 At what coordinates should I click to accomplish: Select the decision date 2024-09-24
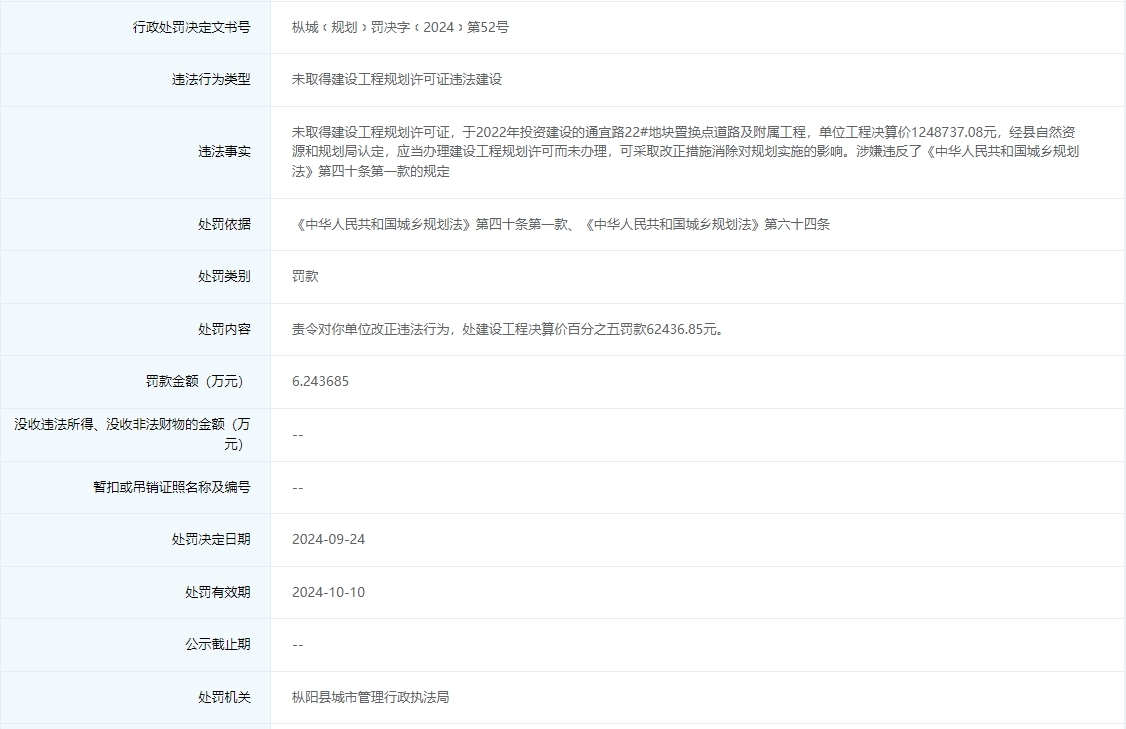tap(330, 539)
